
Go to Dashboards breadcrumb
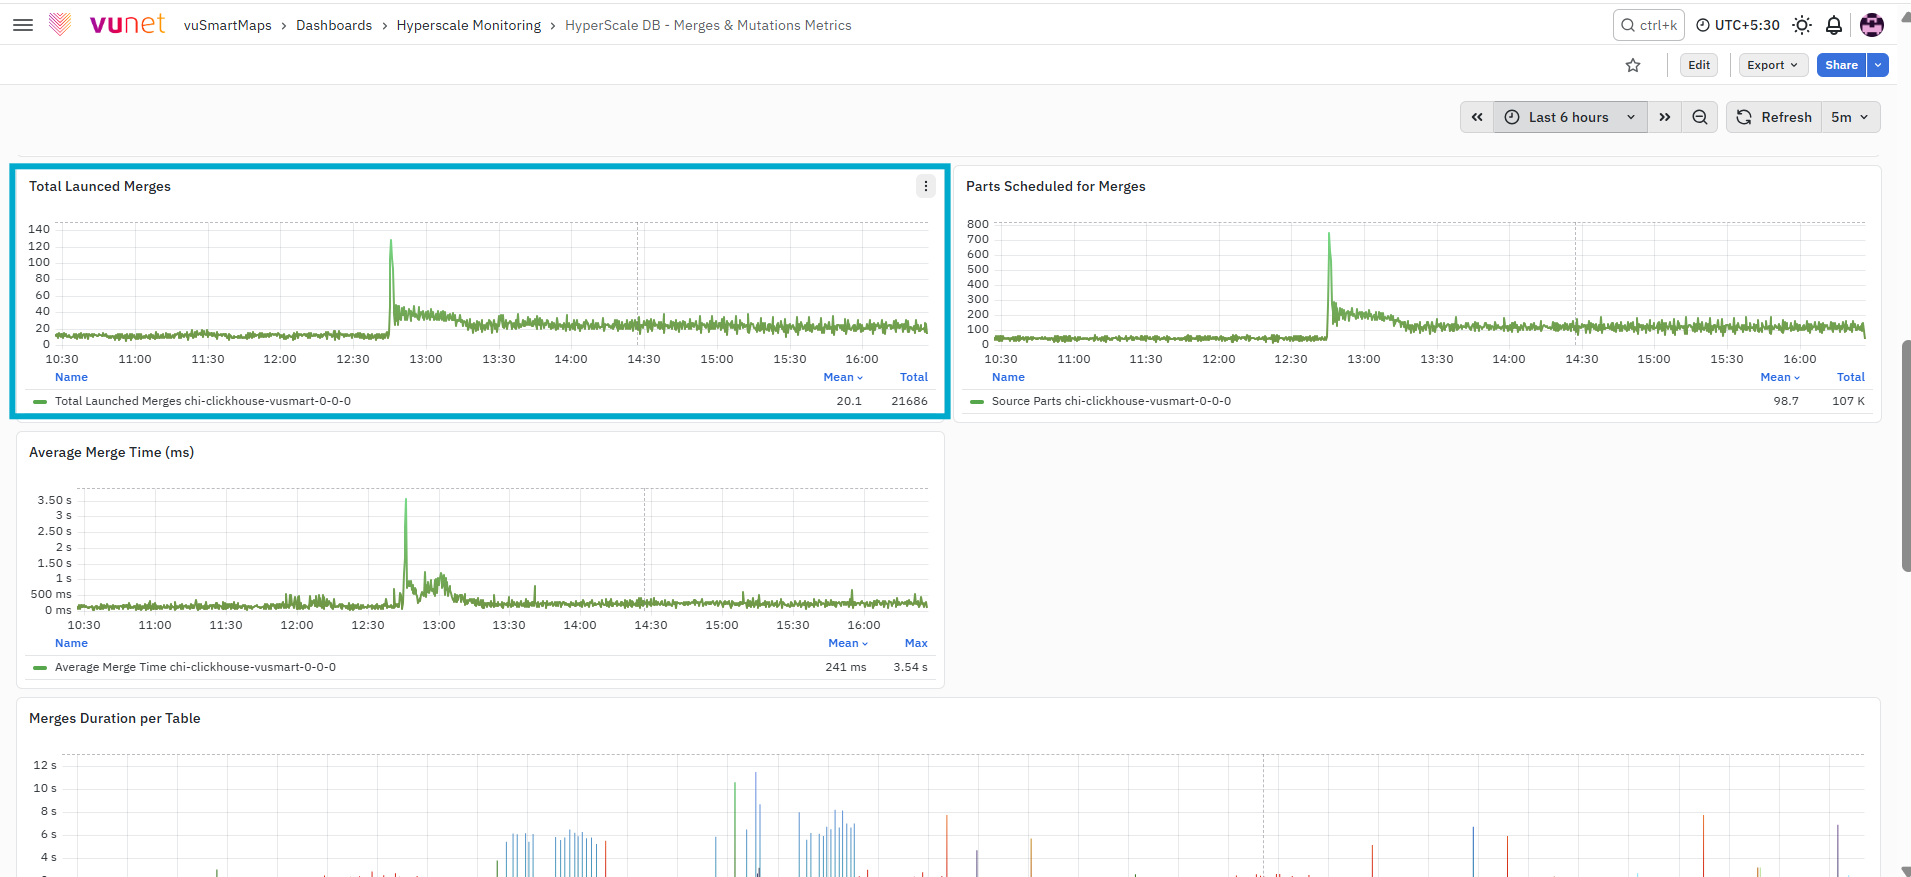click(x=334, y=25)
